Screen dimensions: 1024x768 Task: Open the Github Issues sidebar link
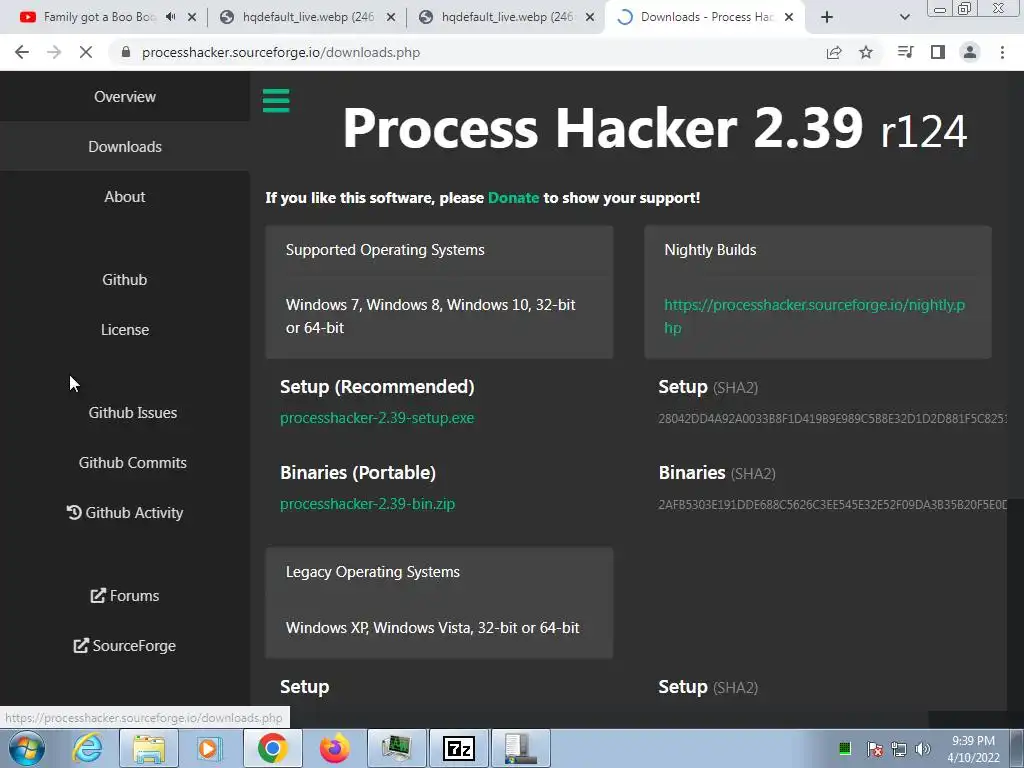[x=133, y=413]
